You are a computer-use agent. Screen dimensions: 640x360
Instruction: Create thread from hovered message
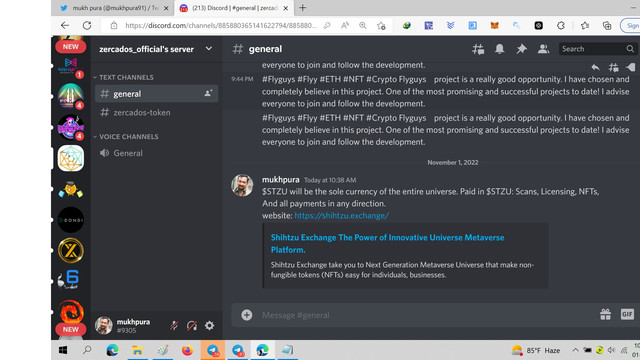click(x=613, y=67)
